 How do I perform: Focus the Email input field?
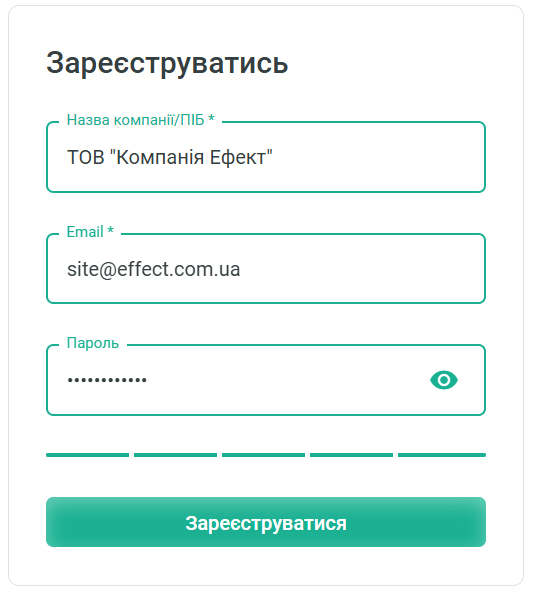point(266,269)
